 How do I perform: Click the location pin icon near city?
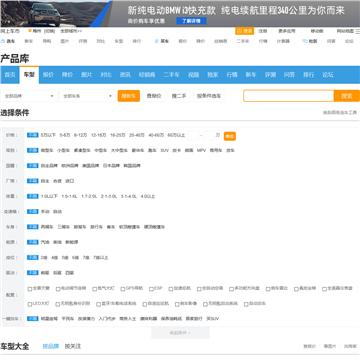(x=30, y=31)
